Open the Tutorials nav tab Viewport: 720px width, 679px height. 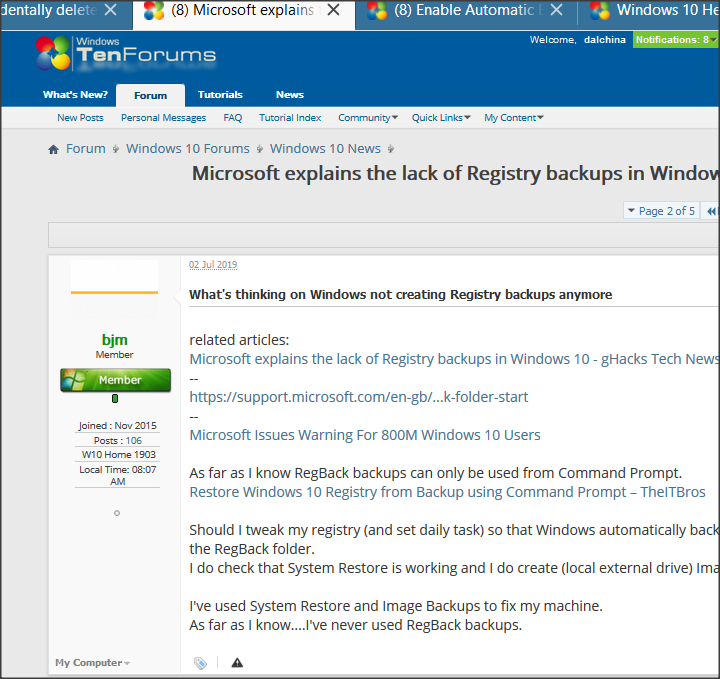pyautogui.click(x=220, y=95)
